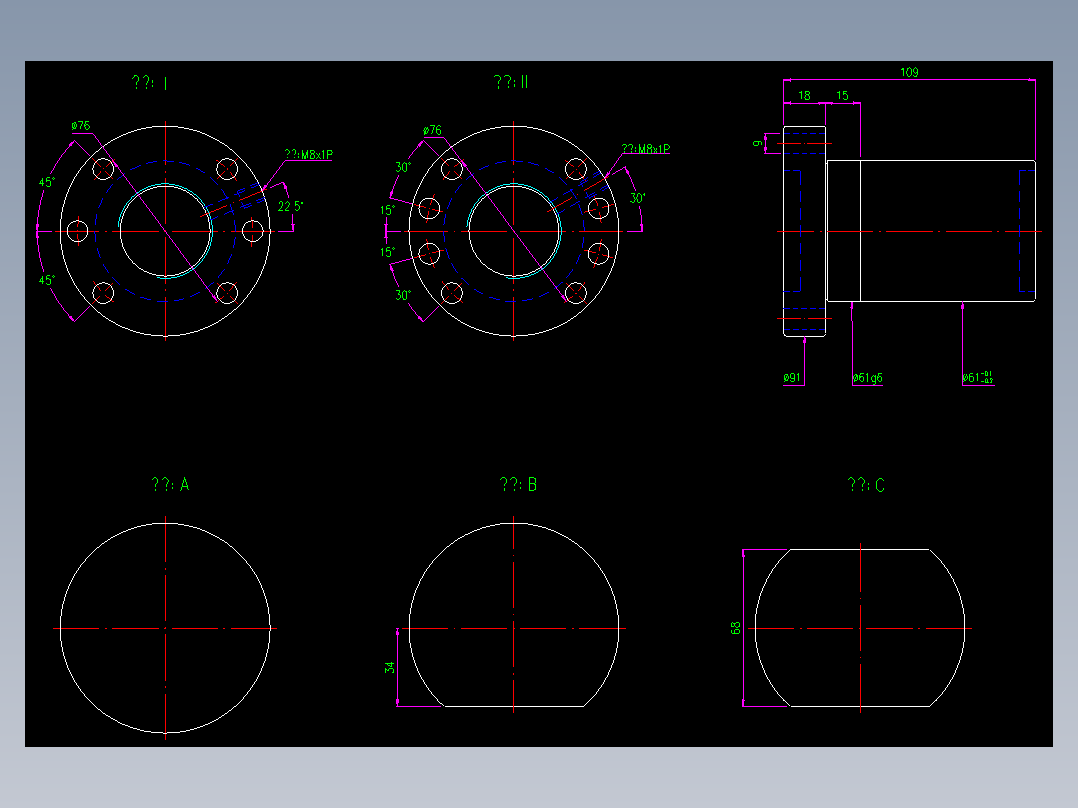This screenshot has width=1078, height=808.
Task: Click the 15° angle dimension in view II
Action: (x=388, y=210)
